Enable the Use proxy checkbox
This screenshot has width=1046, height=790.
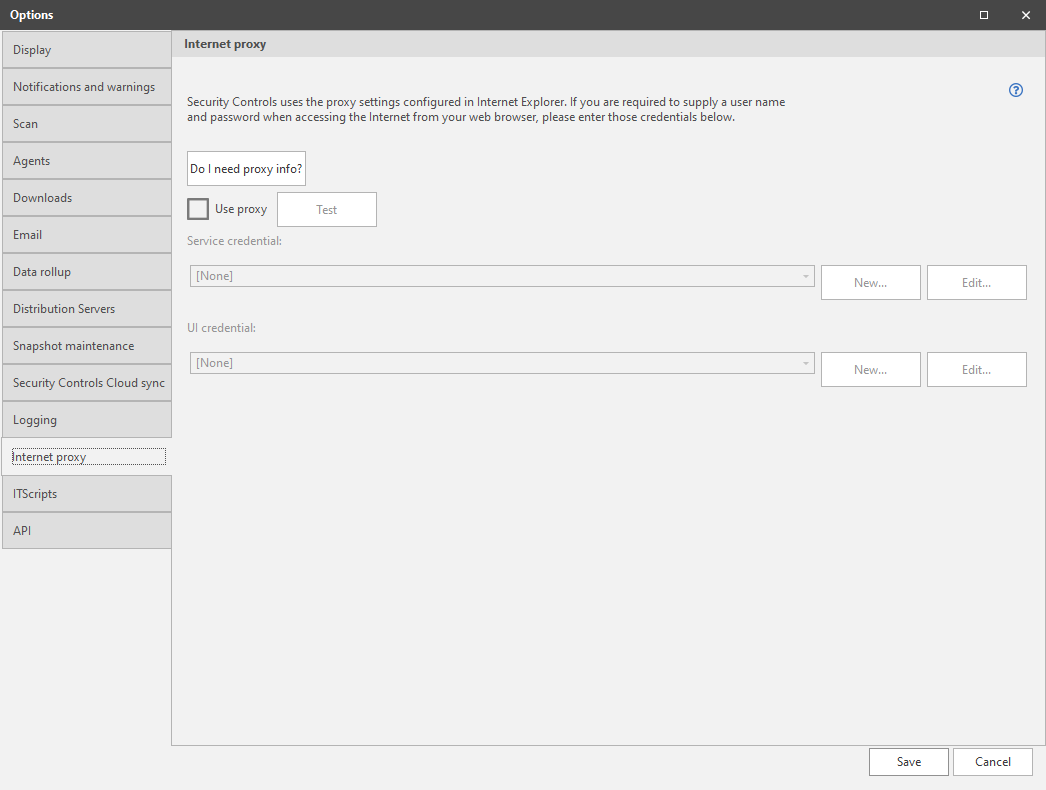pos(198,209)
